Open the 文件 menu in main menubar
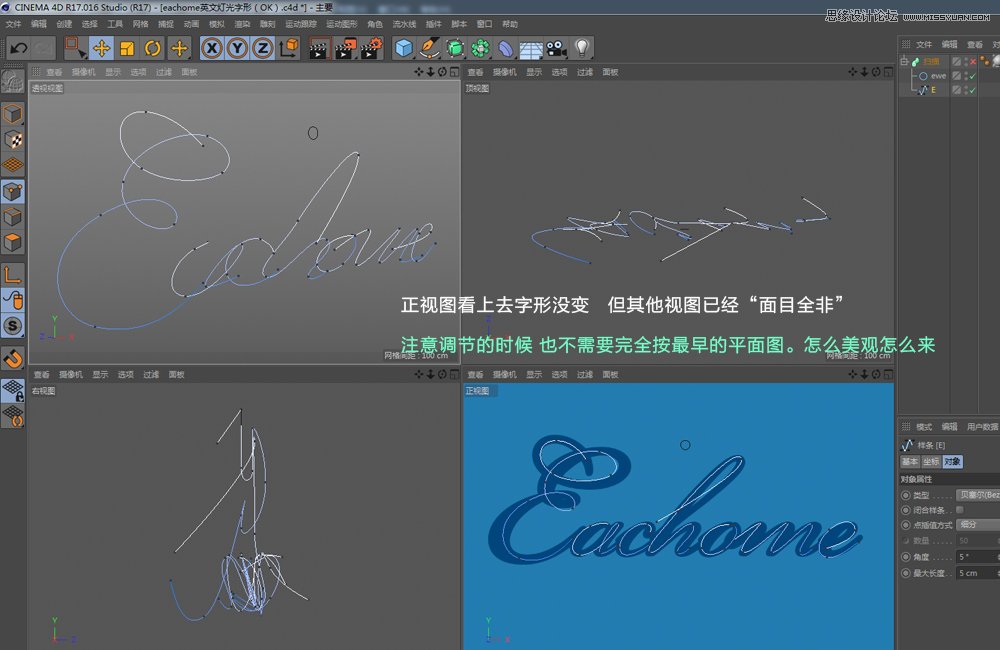This screenshot has width=1000, height=650. click(13, 24)
